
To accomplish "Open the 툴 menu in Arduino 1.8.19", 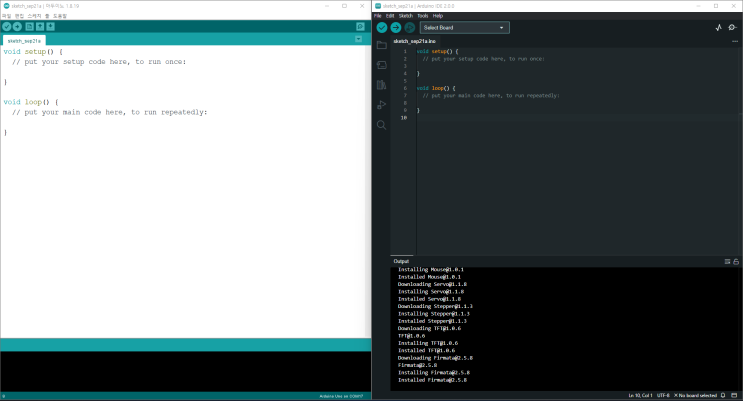I will coord(47,16).
